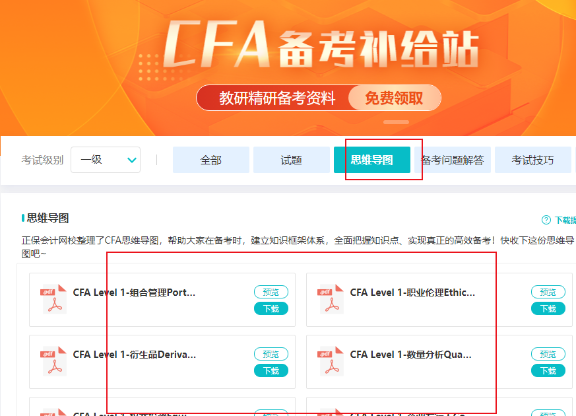Select the 全部 tab
Viewport: 576px width, 416px height.
[211, 160]
